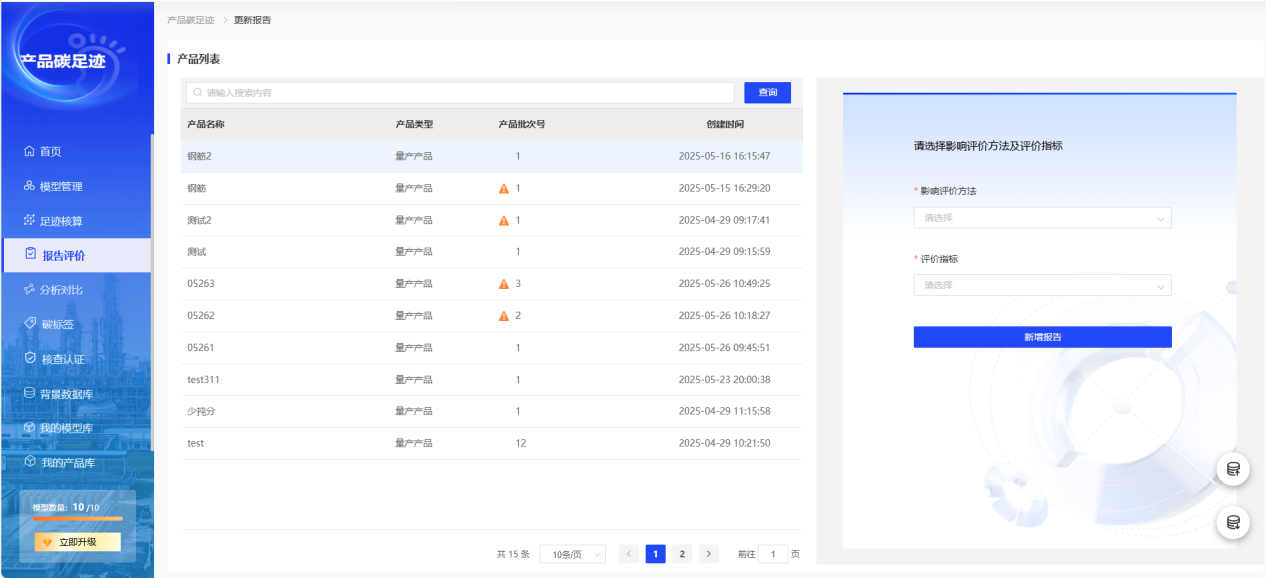Viewport: 1266px width, 578px height.
Task: Click the warning icon in 钢筋 row
Action: click(x=504, y=188)
